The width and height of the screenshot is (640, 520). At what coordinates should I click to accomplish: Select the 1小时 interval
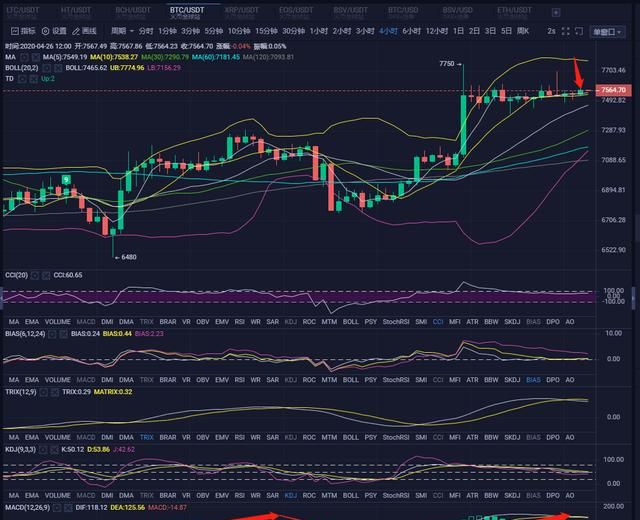click(319, 31)
